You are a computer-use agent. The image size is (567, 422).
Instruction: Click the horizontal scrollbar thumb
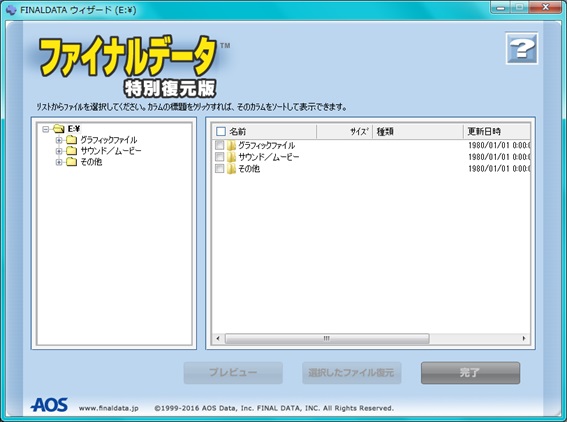[x=327, y=338]
